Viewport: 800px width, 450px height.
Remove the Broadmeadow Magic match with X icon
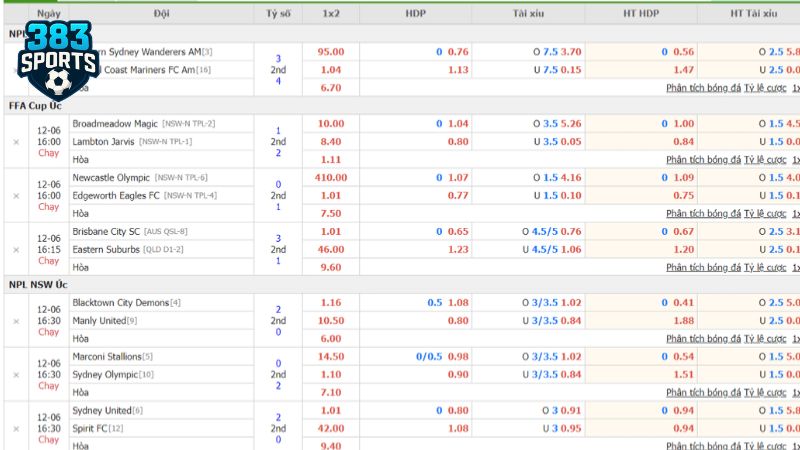(15, 141)
